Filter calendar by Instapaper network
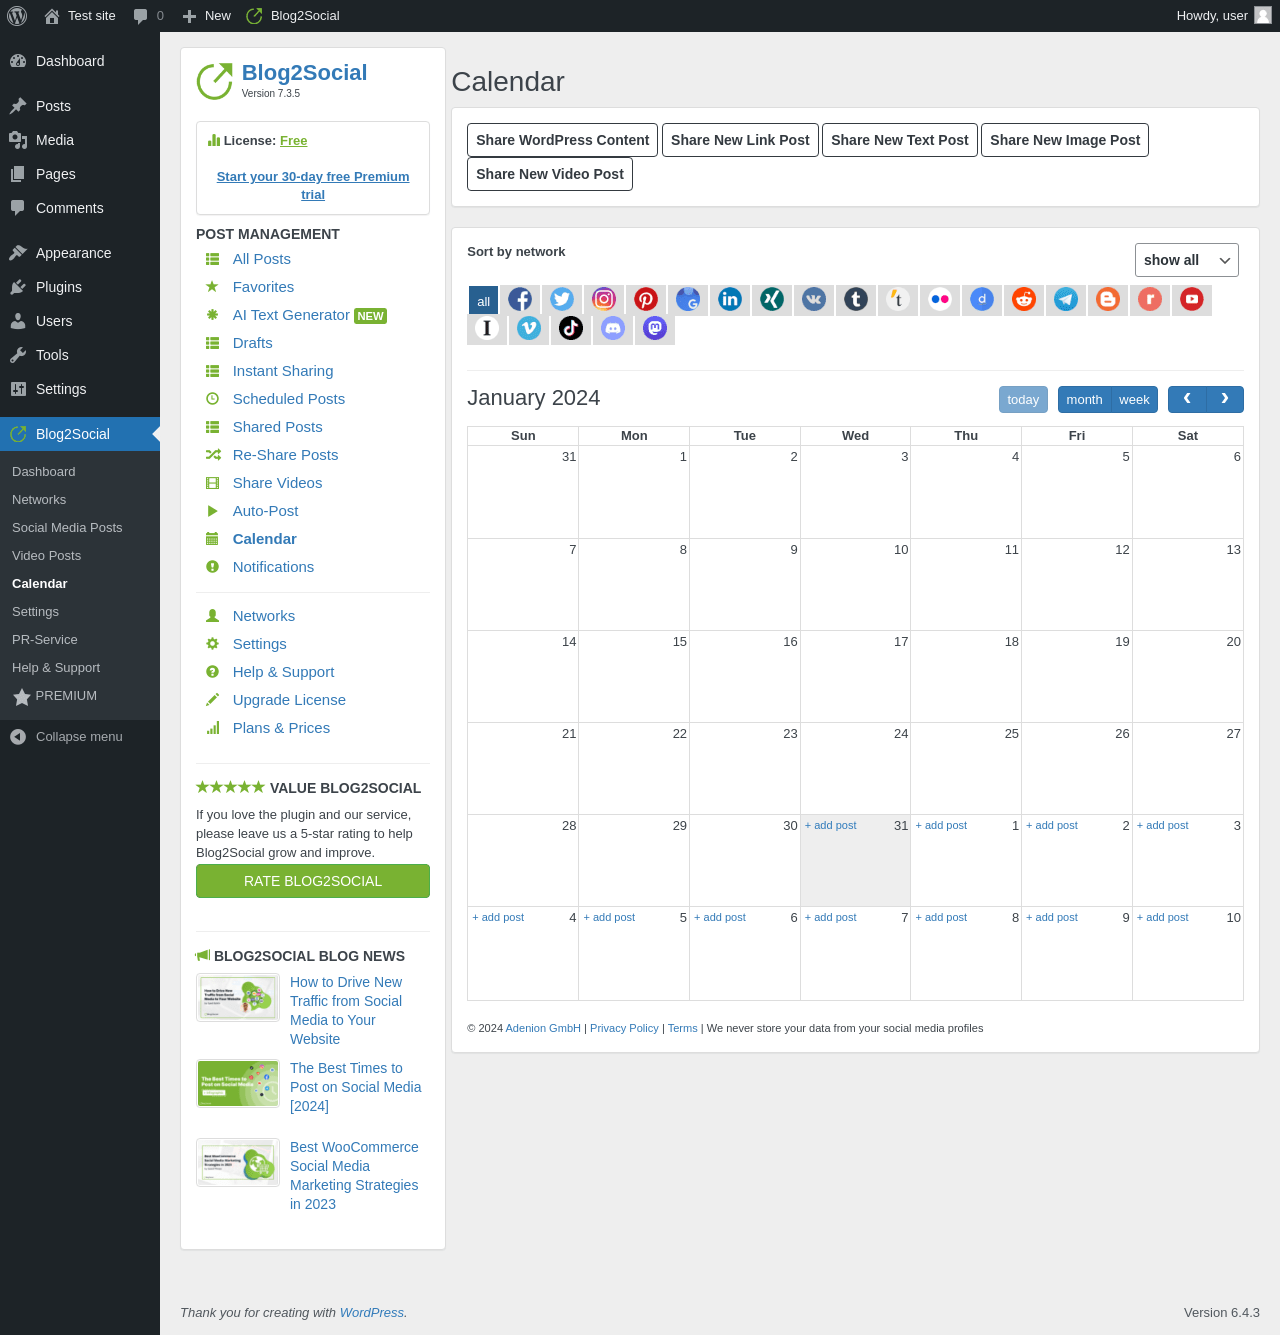Screen dimensions: 1280x1335 click(x=487, y=328)
